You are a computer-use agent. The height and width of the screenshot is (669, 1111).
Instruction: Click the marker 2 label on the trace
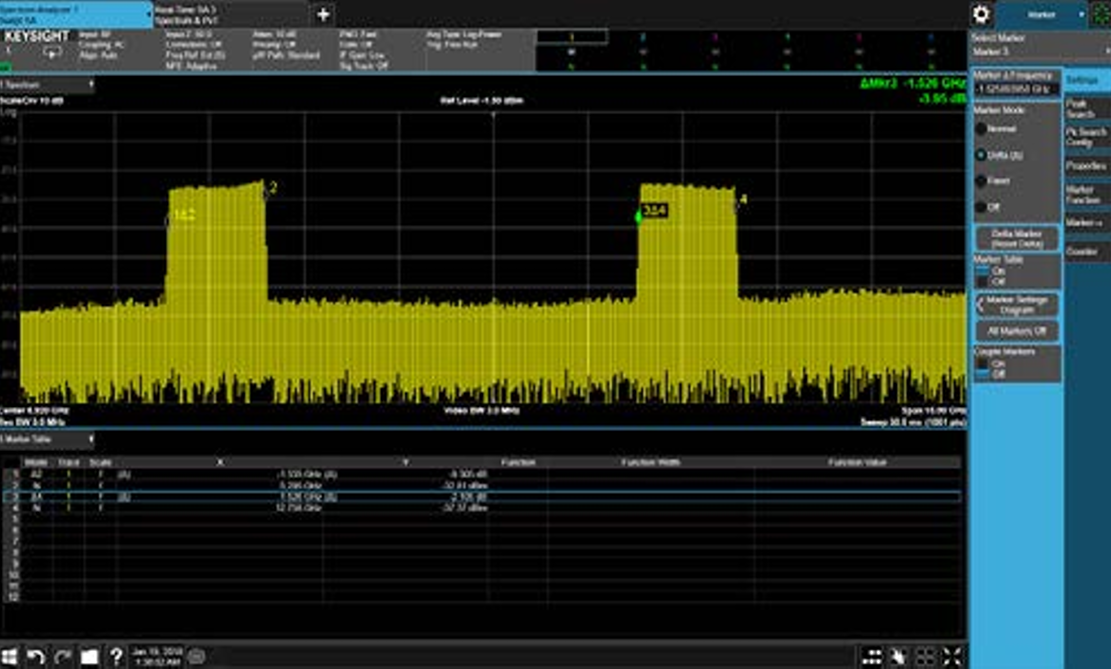coord(273,188)
